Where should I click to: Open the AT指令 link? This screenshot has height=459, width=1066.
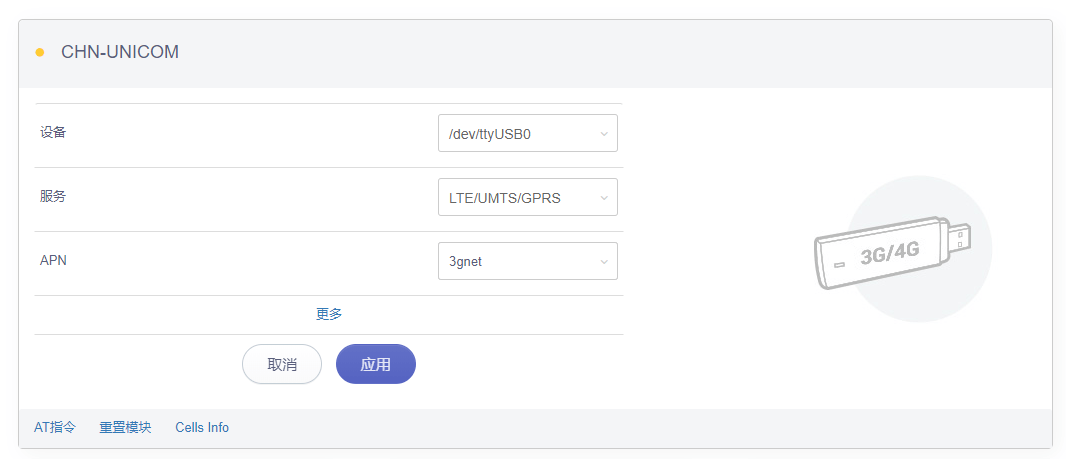point(55,427)
